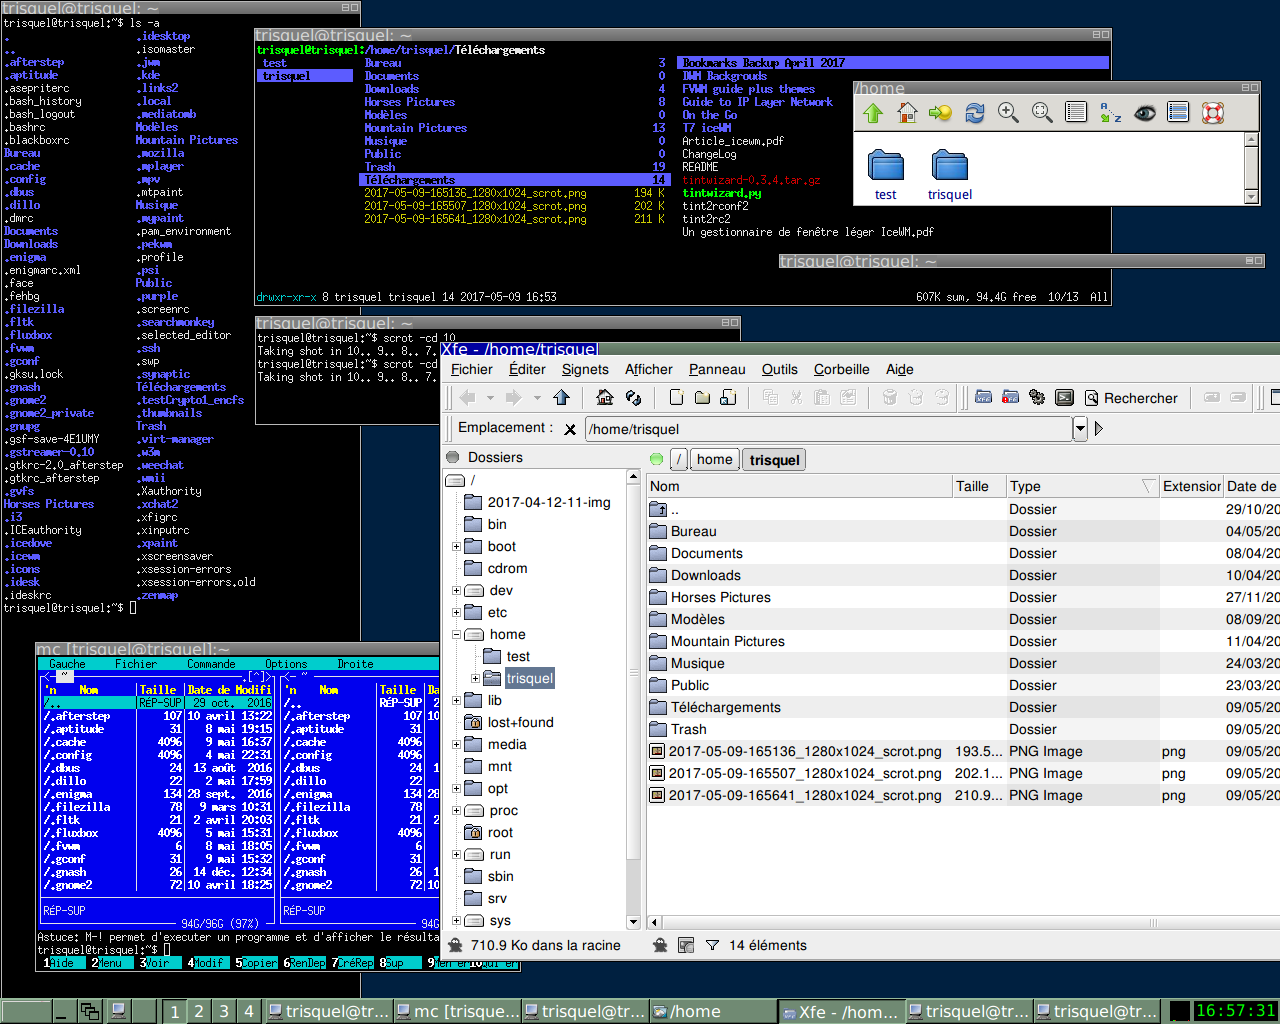This screenshot has height=1024, width=1280.
Task: Click Xfe gear execute command icon
Action: click(x=1037, y=398)
